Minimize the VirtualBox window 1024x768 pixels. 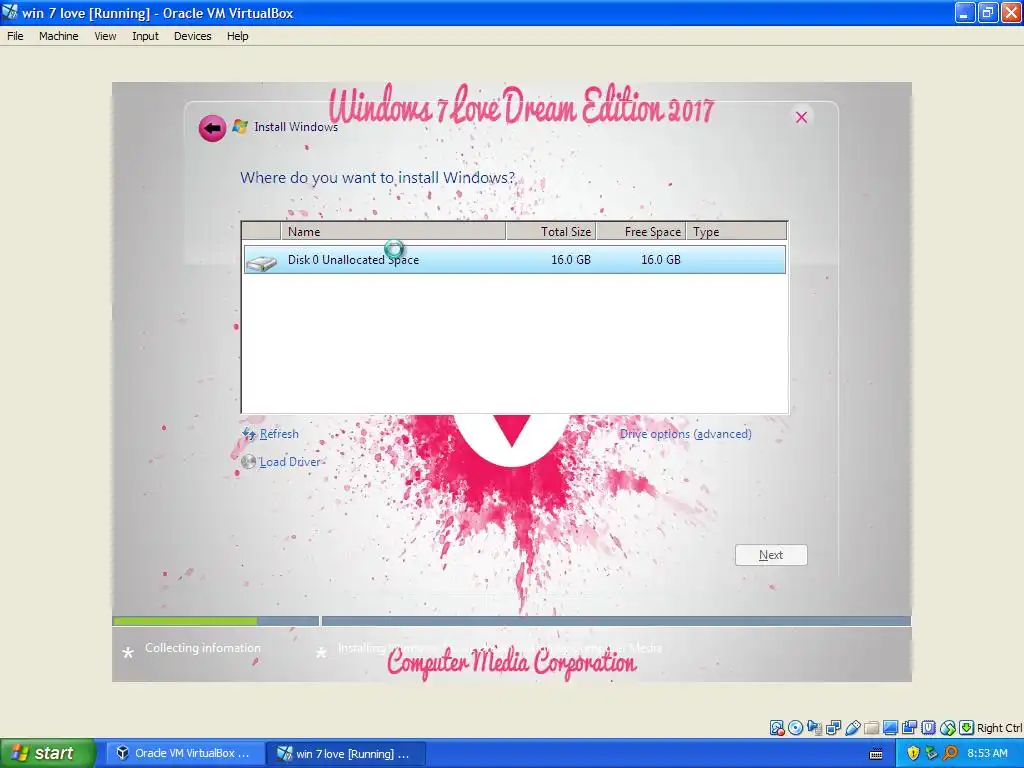click(x=965, y=12)
